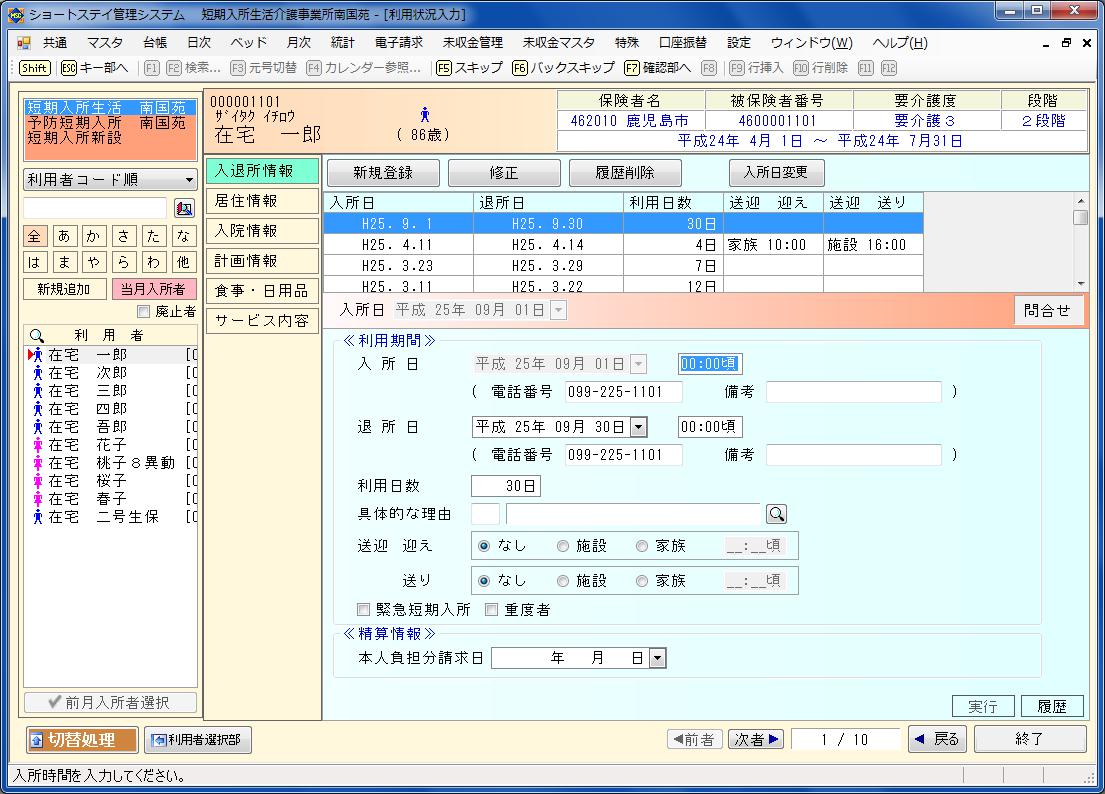Expand the 本人負担分請求日 date dropdown
1105x794 pixels.
657,658
